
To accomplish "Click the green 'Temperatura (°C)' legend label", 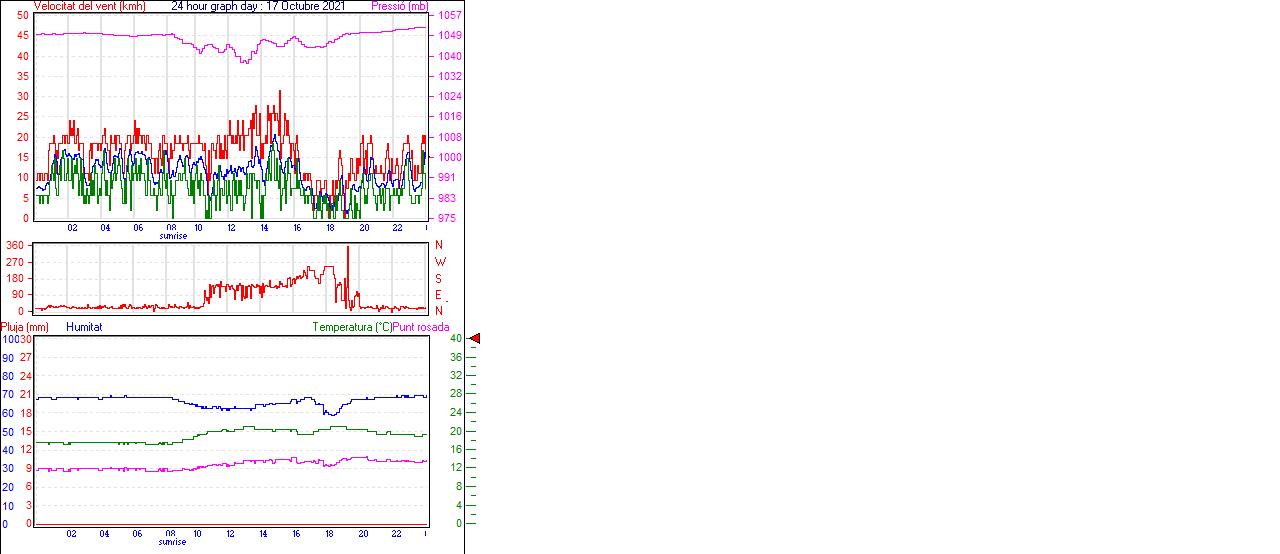I will (x=352, y=327).
